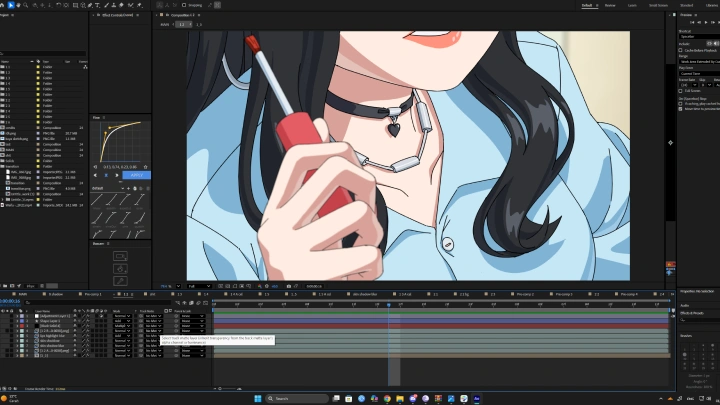Open the default preset dropdown in Flow
720x405 pixels.
coord(108,188)
